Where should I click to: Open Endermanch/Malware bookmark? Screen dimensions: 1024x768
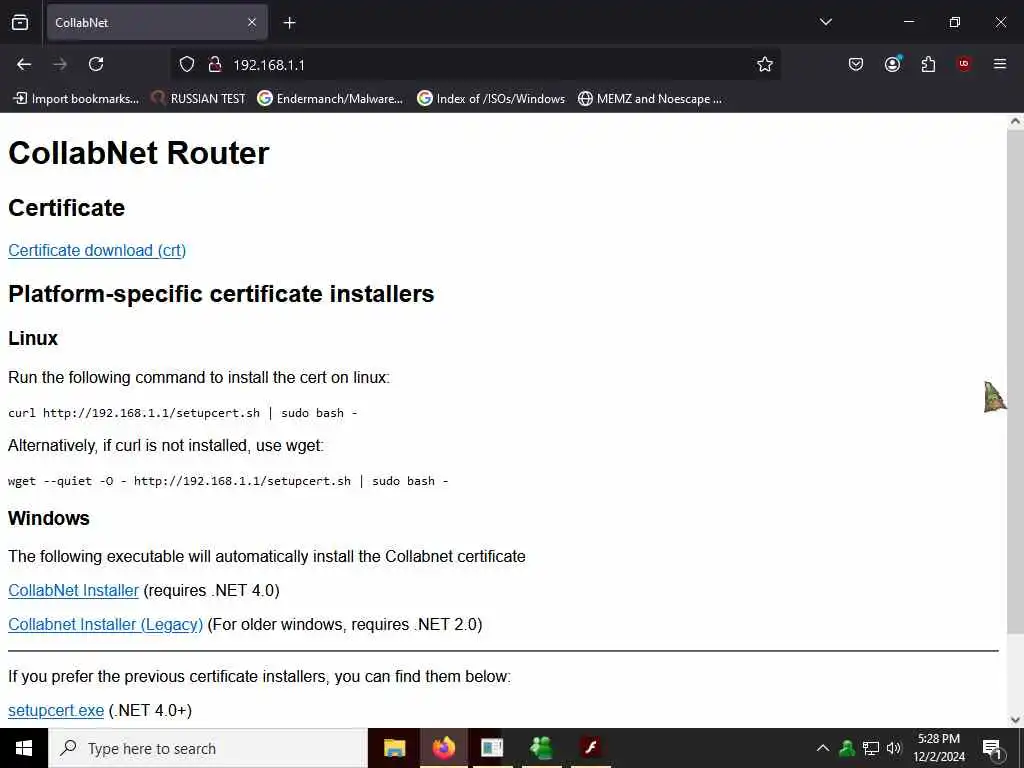pos(330,99)
